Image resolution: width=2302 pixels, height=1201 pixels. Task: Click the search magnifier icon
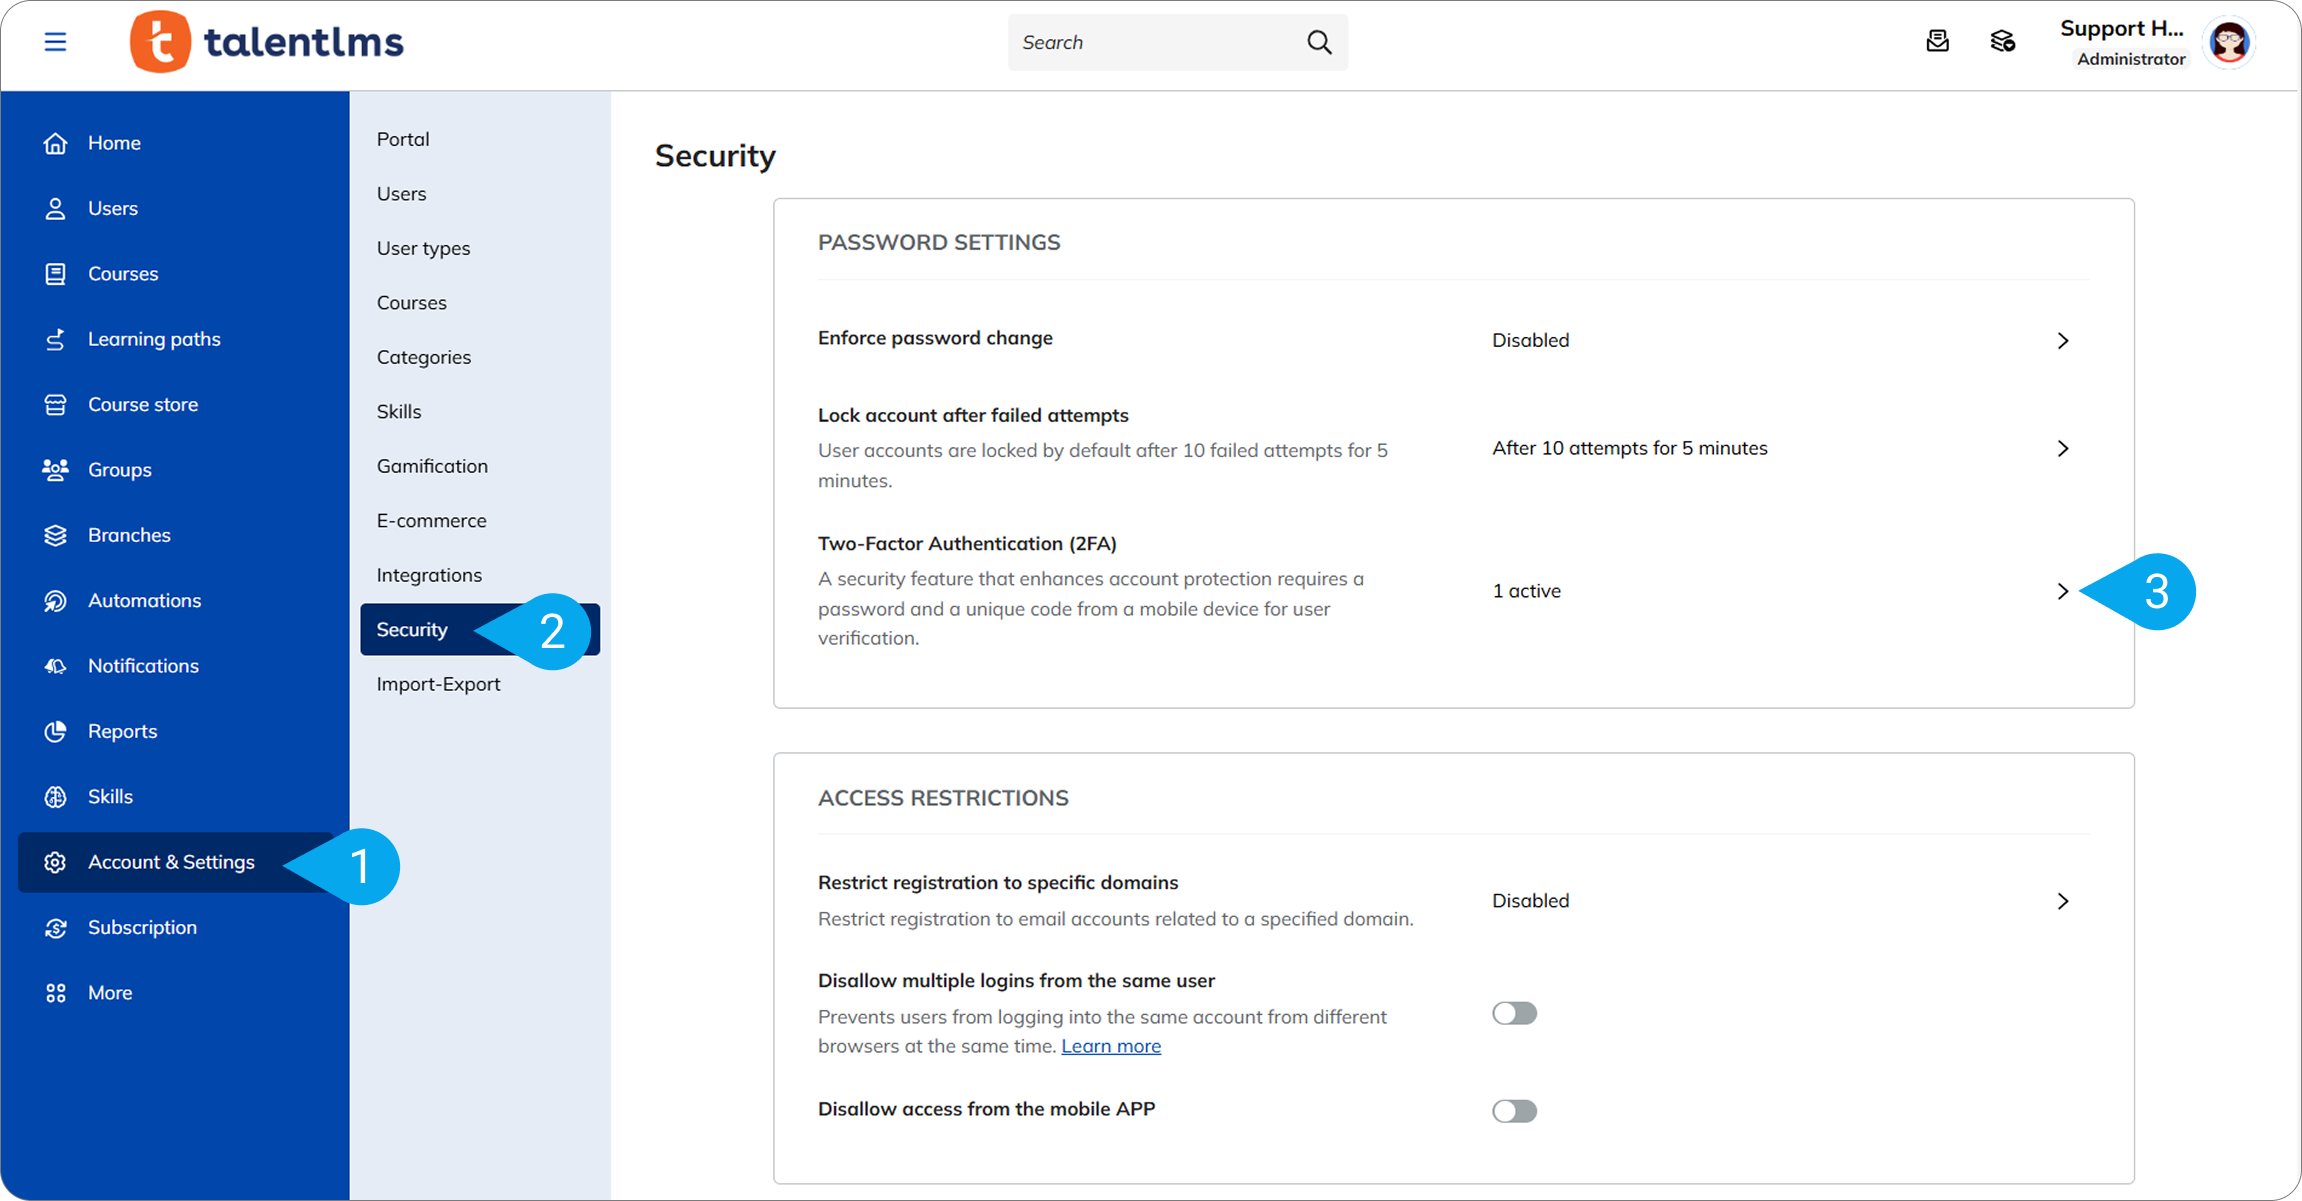pos(1319,42)
